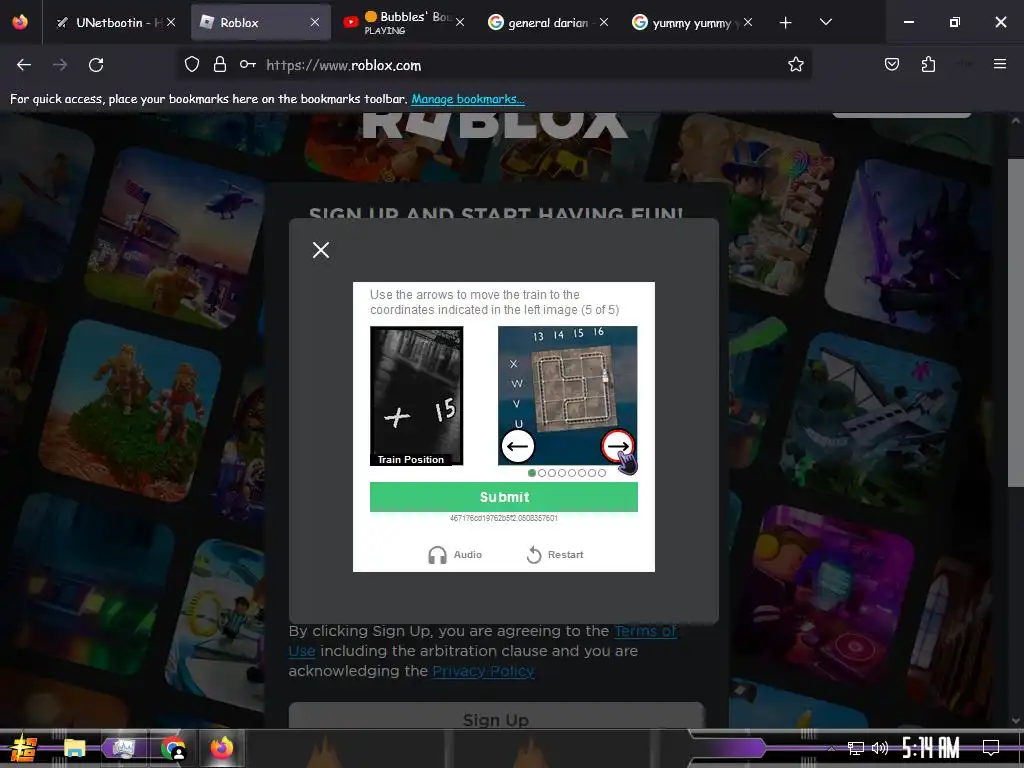The height and width of the screenshot is (768, 1024).
Task: Close the general darian tab
Action: coord(604,22)
